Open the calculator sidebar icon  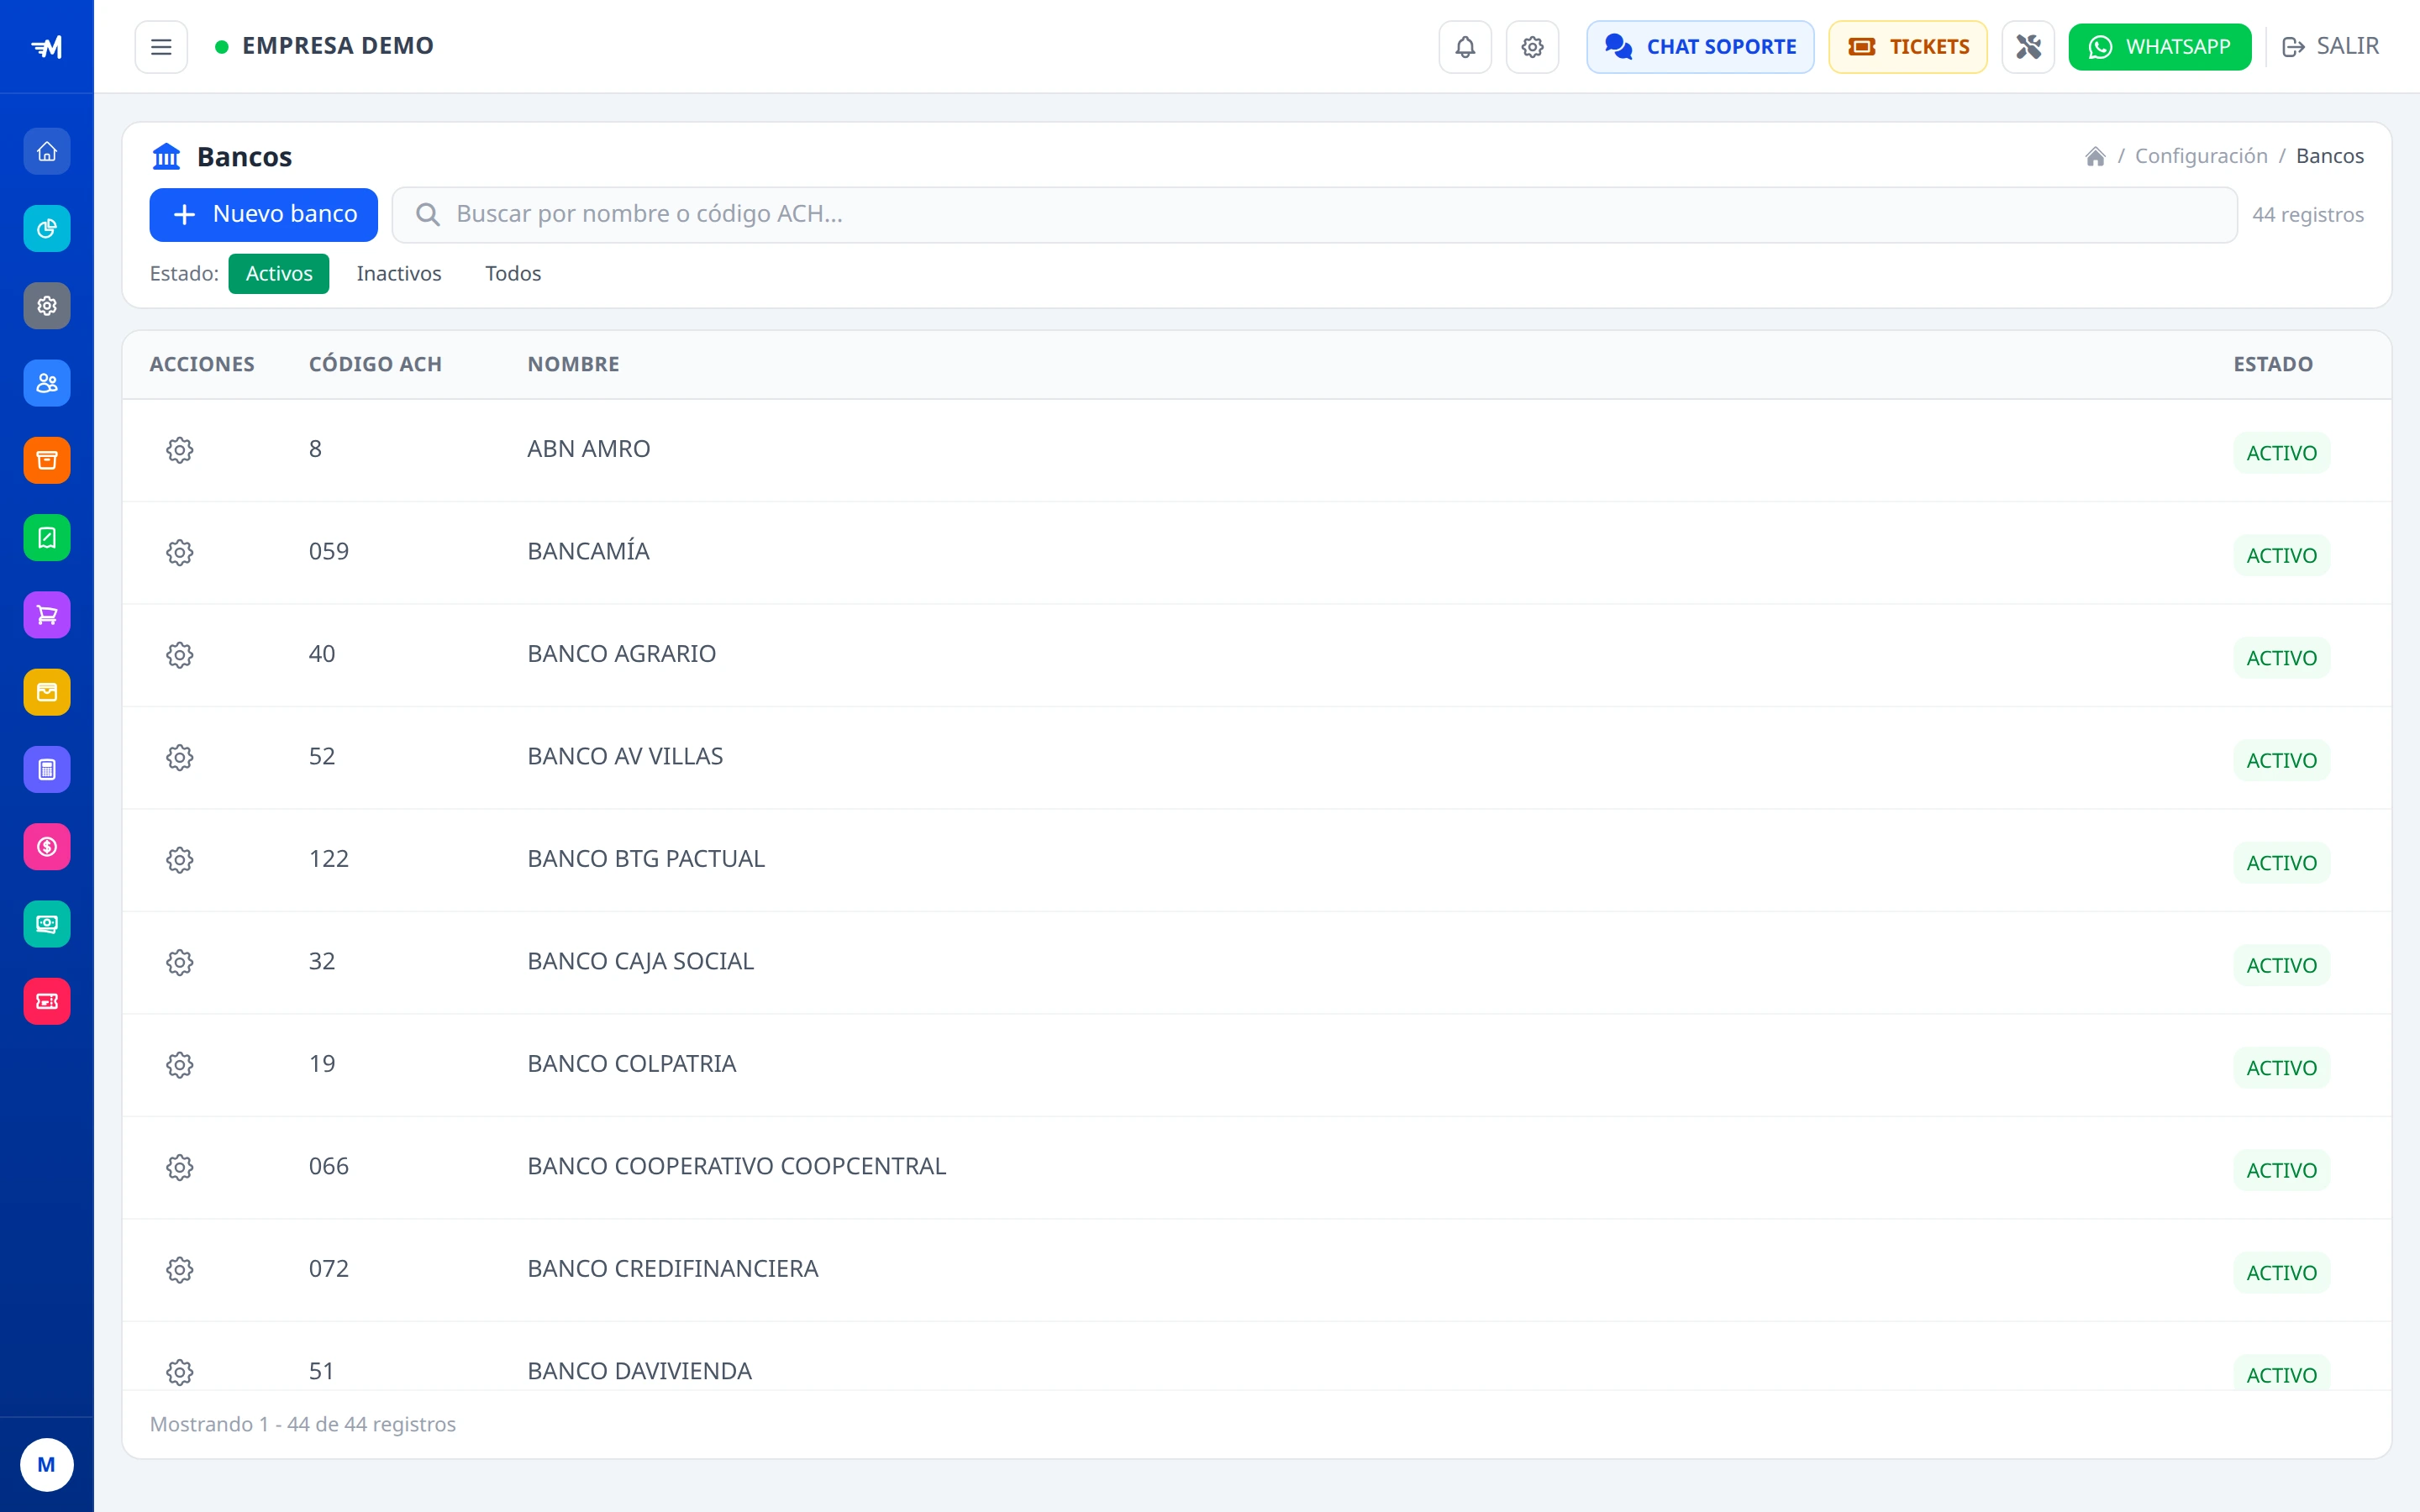(x=47, y=769)
